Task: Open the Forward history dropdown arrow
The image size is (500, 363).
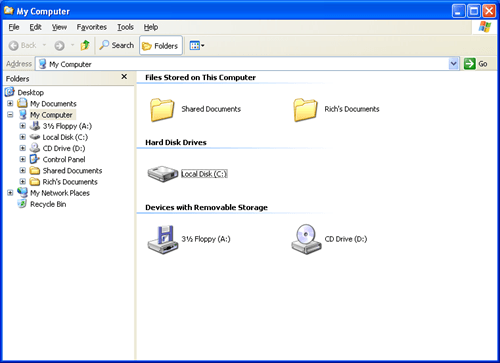Action: pyautogui.click(x=72, y=45)
